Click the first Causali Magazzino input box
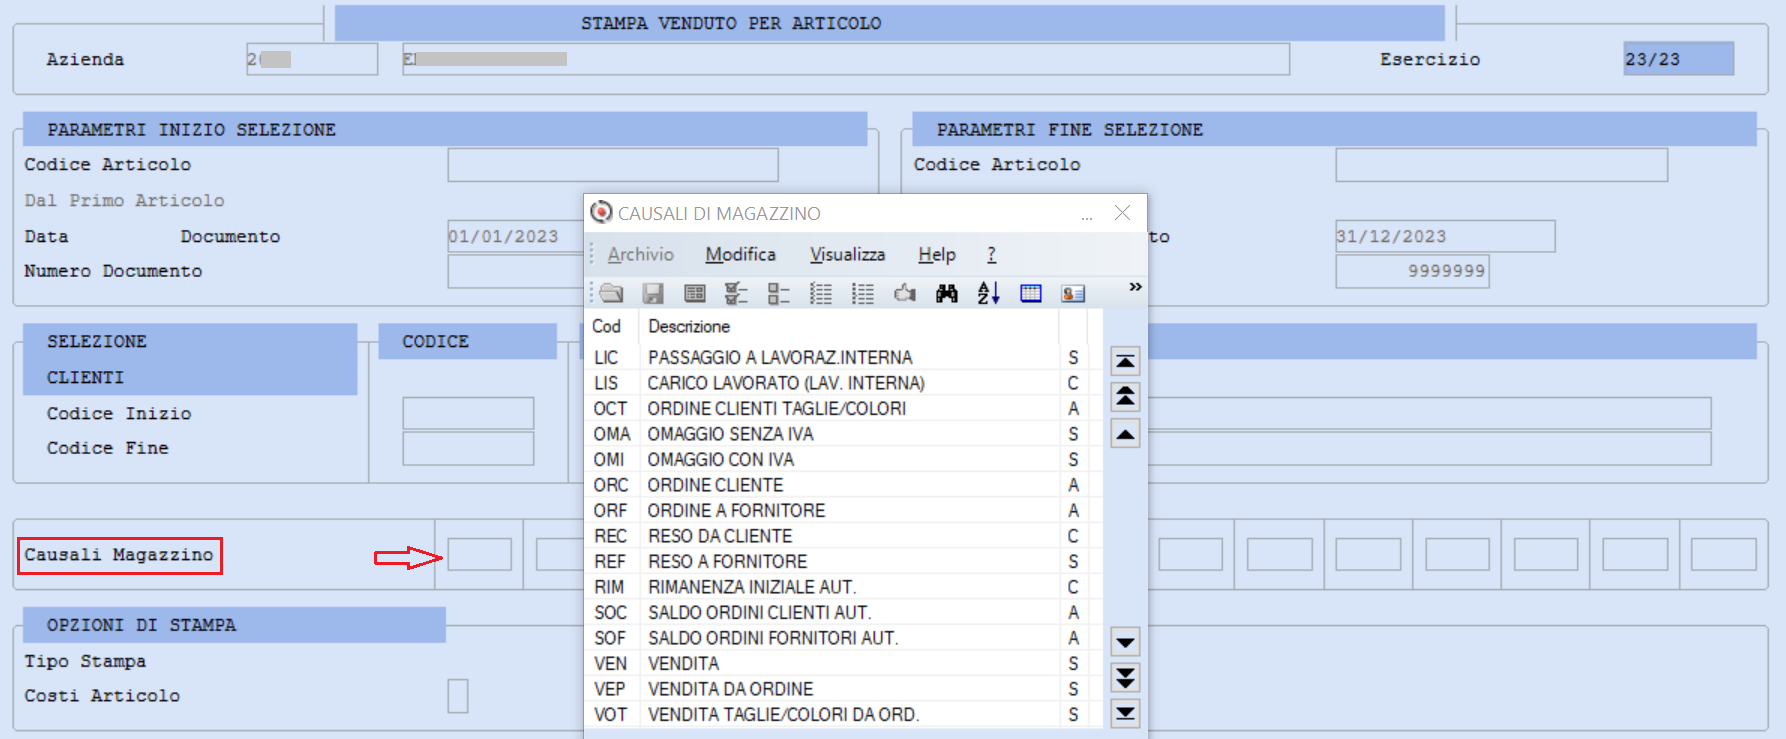 (x=479, y=554)
